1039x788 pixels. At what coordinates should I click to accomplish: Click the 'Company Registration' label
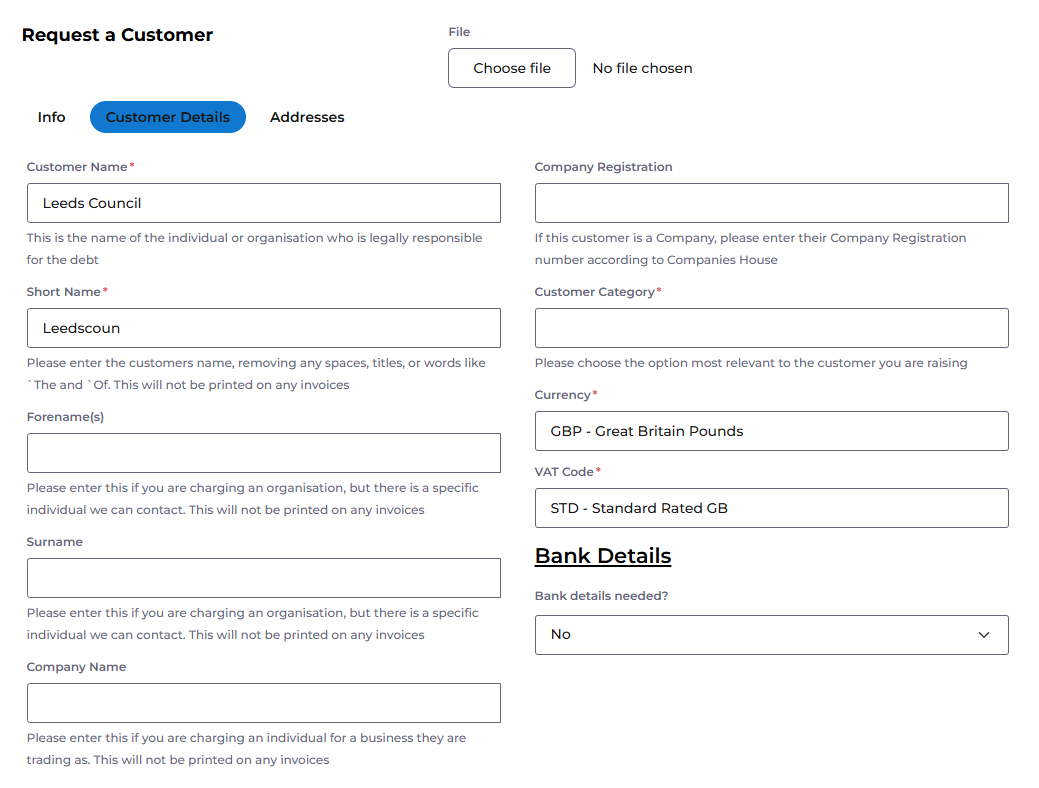click(x=604, y=167)
